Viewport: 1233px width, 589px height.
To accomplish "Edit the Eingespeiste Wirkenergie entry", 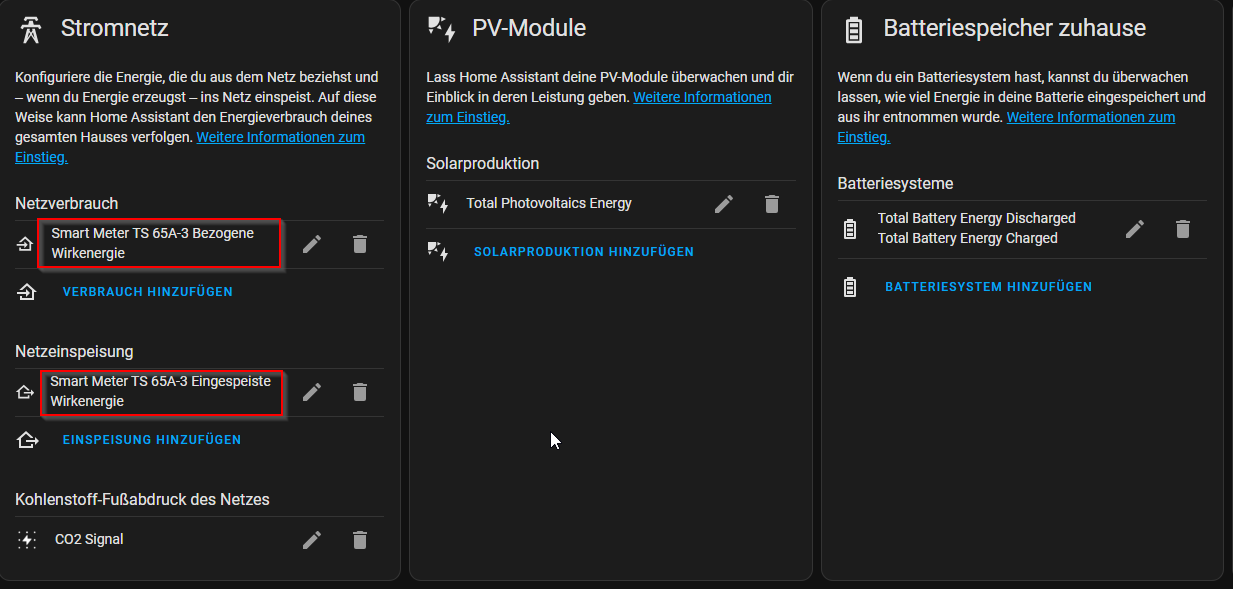I will pos(312,392).
